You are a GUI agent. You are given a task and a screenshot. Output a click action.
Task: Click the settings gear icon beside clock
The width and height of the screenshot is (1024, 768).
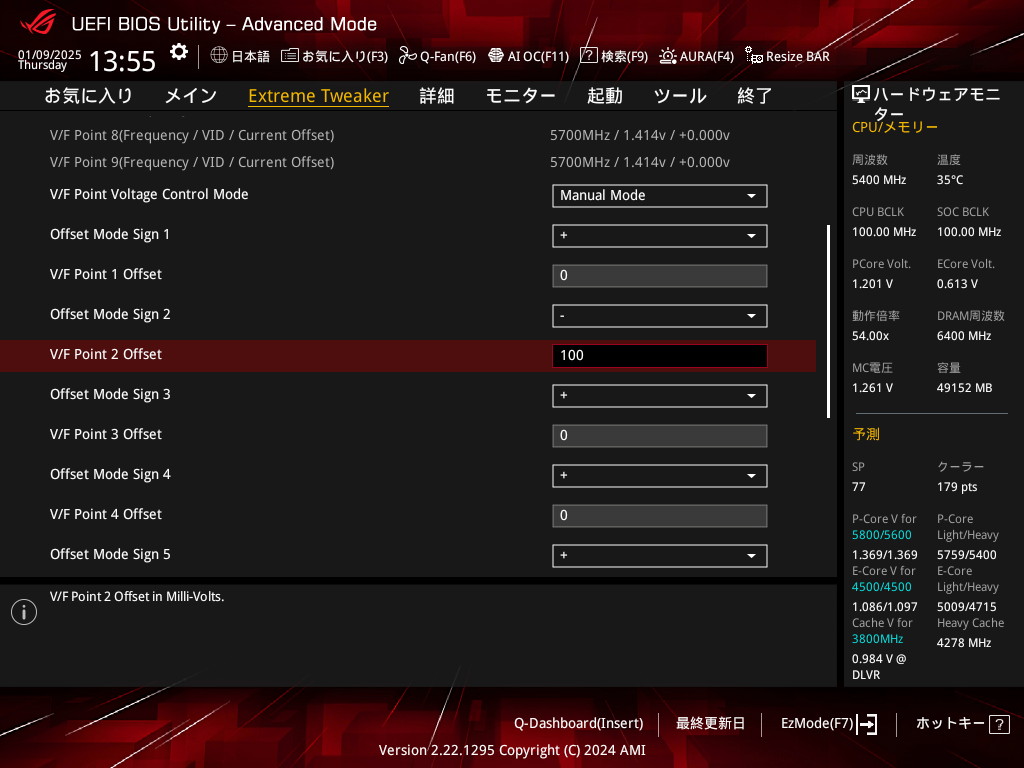[x=178, y=52]
